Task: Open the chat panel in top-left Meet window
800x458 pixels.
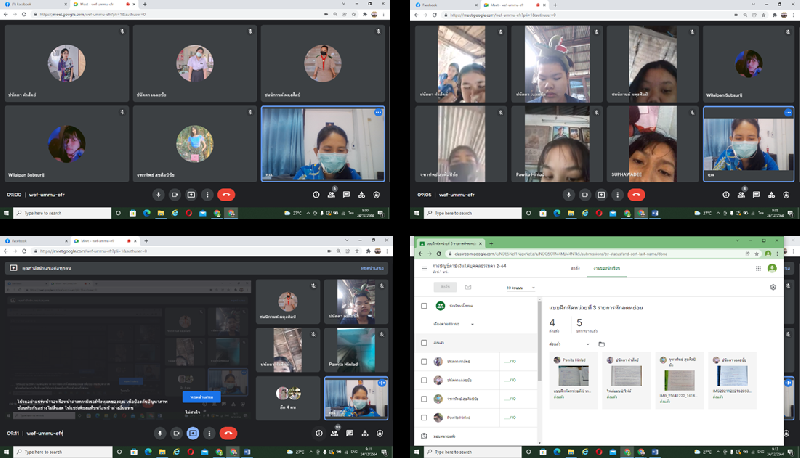Action: pos(346,195)
